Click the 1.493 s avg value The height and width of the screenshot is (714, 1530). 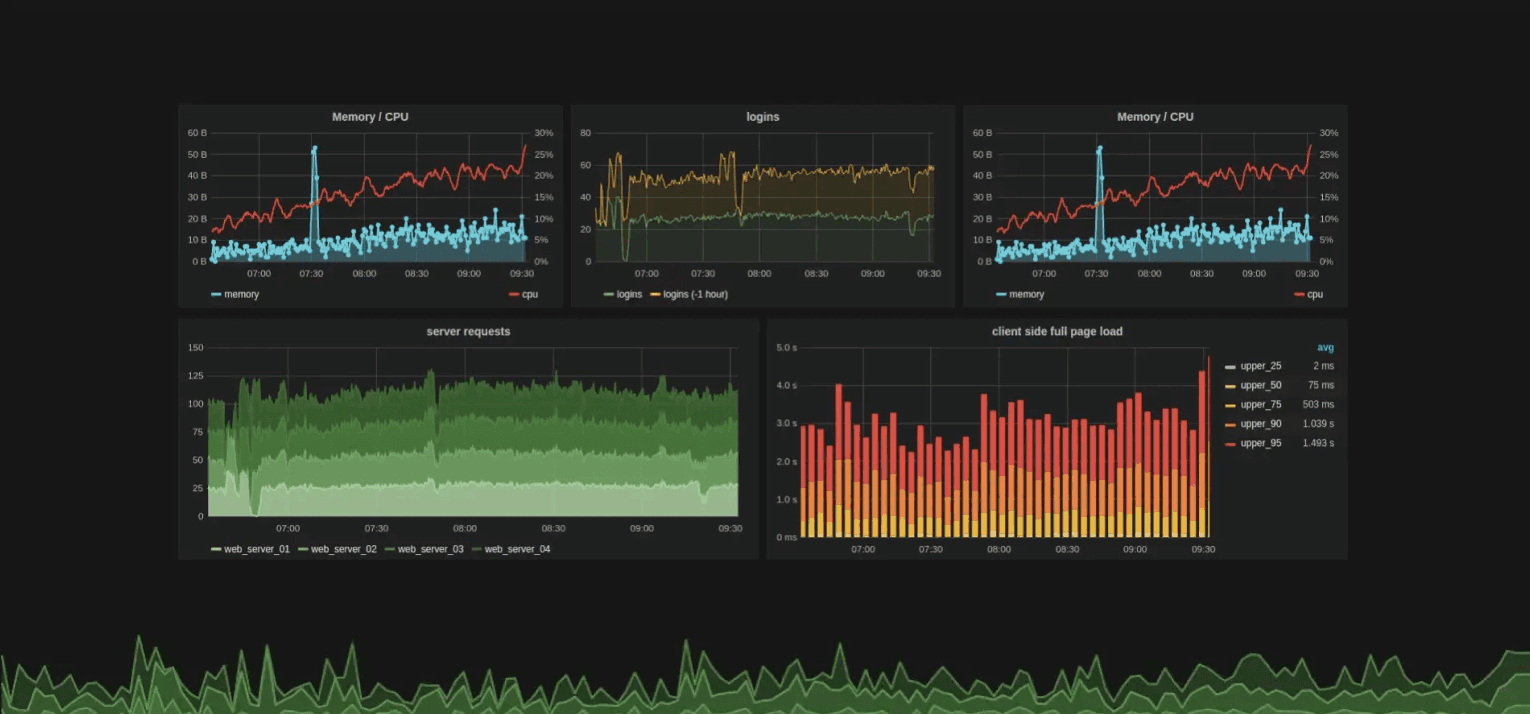pyautogui.click(x=1318, y=442)
